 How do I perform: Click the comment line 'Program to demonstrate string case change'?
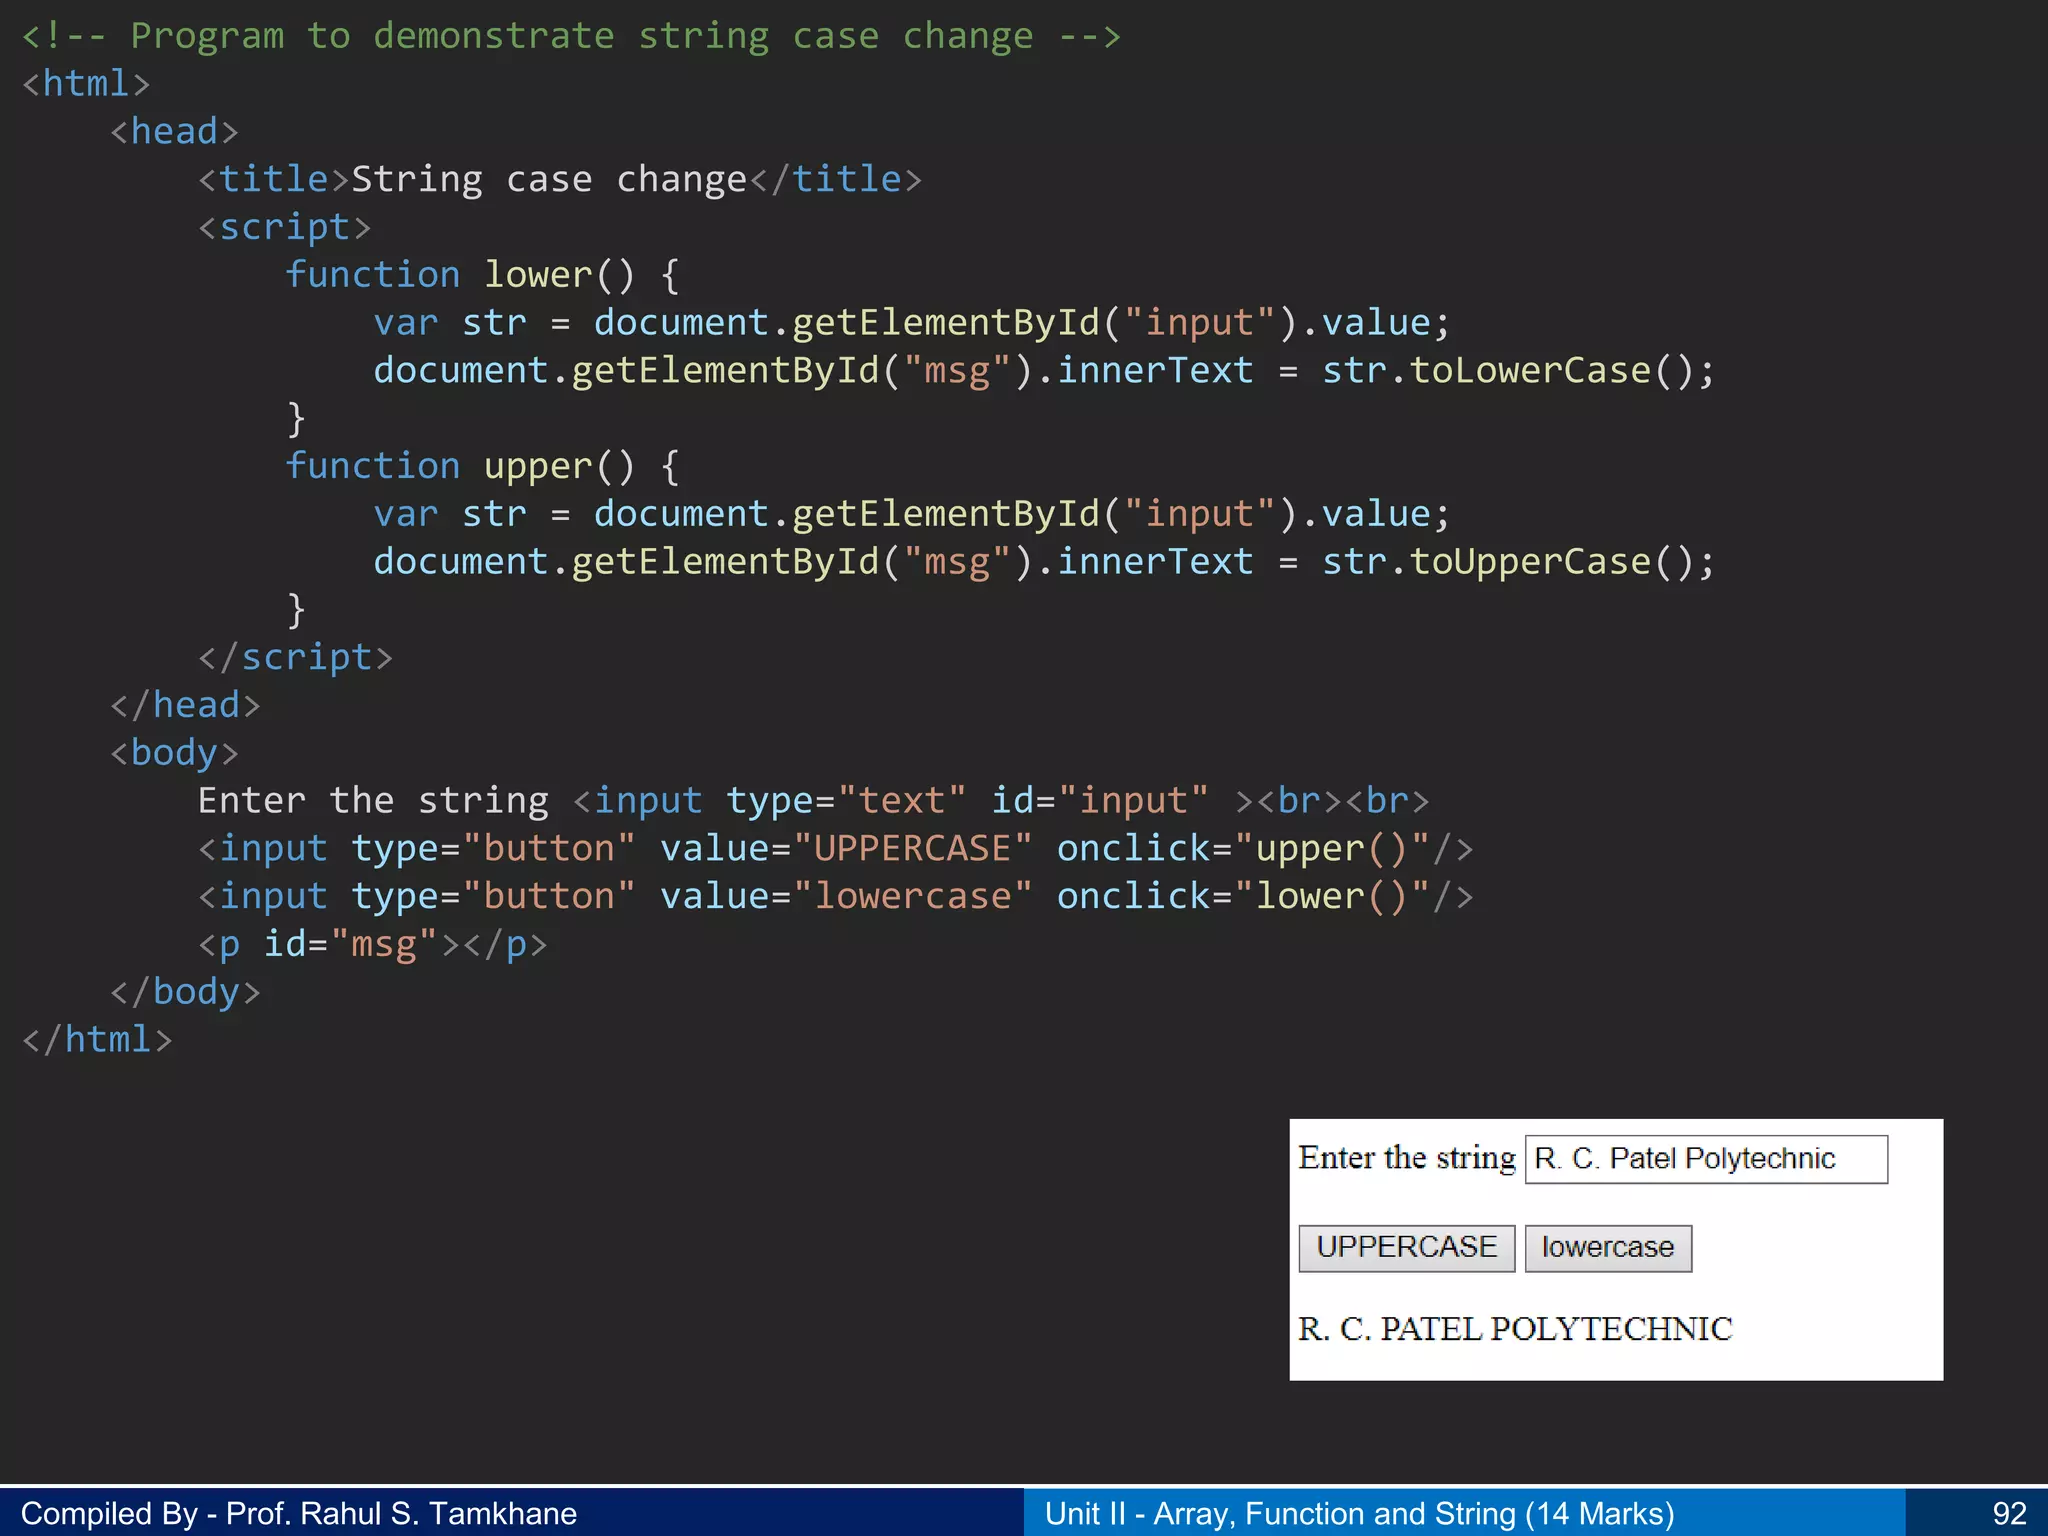coord(571,36)
